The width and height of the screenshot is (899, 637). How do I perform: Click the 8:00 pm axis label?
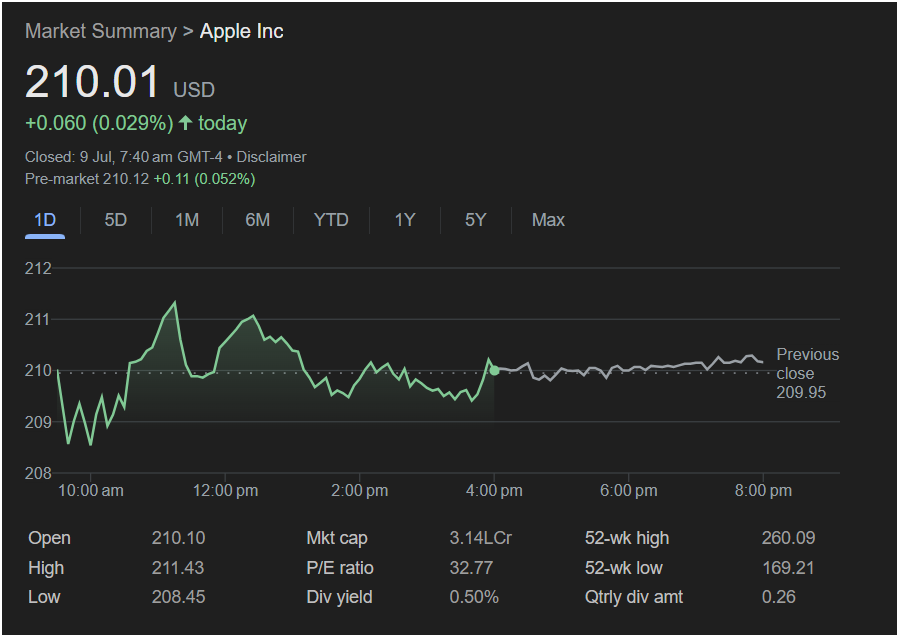(x=763, y=491)
